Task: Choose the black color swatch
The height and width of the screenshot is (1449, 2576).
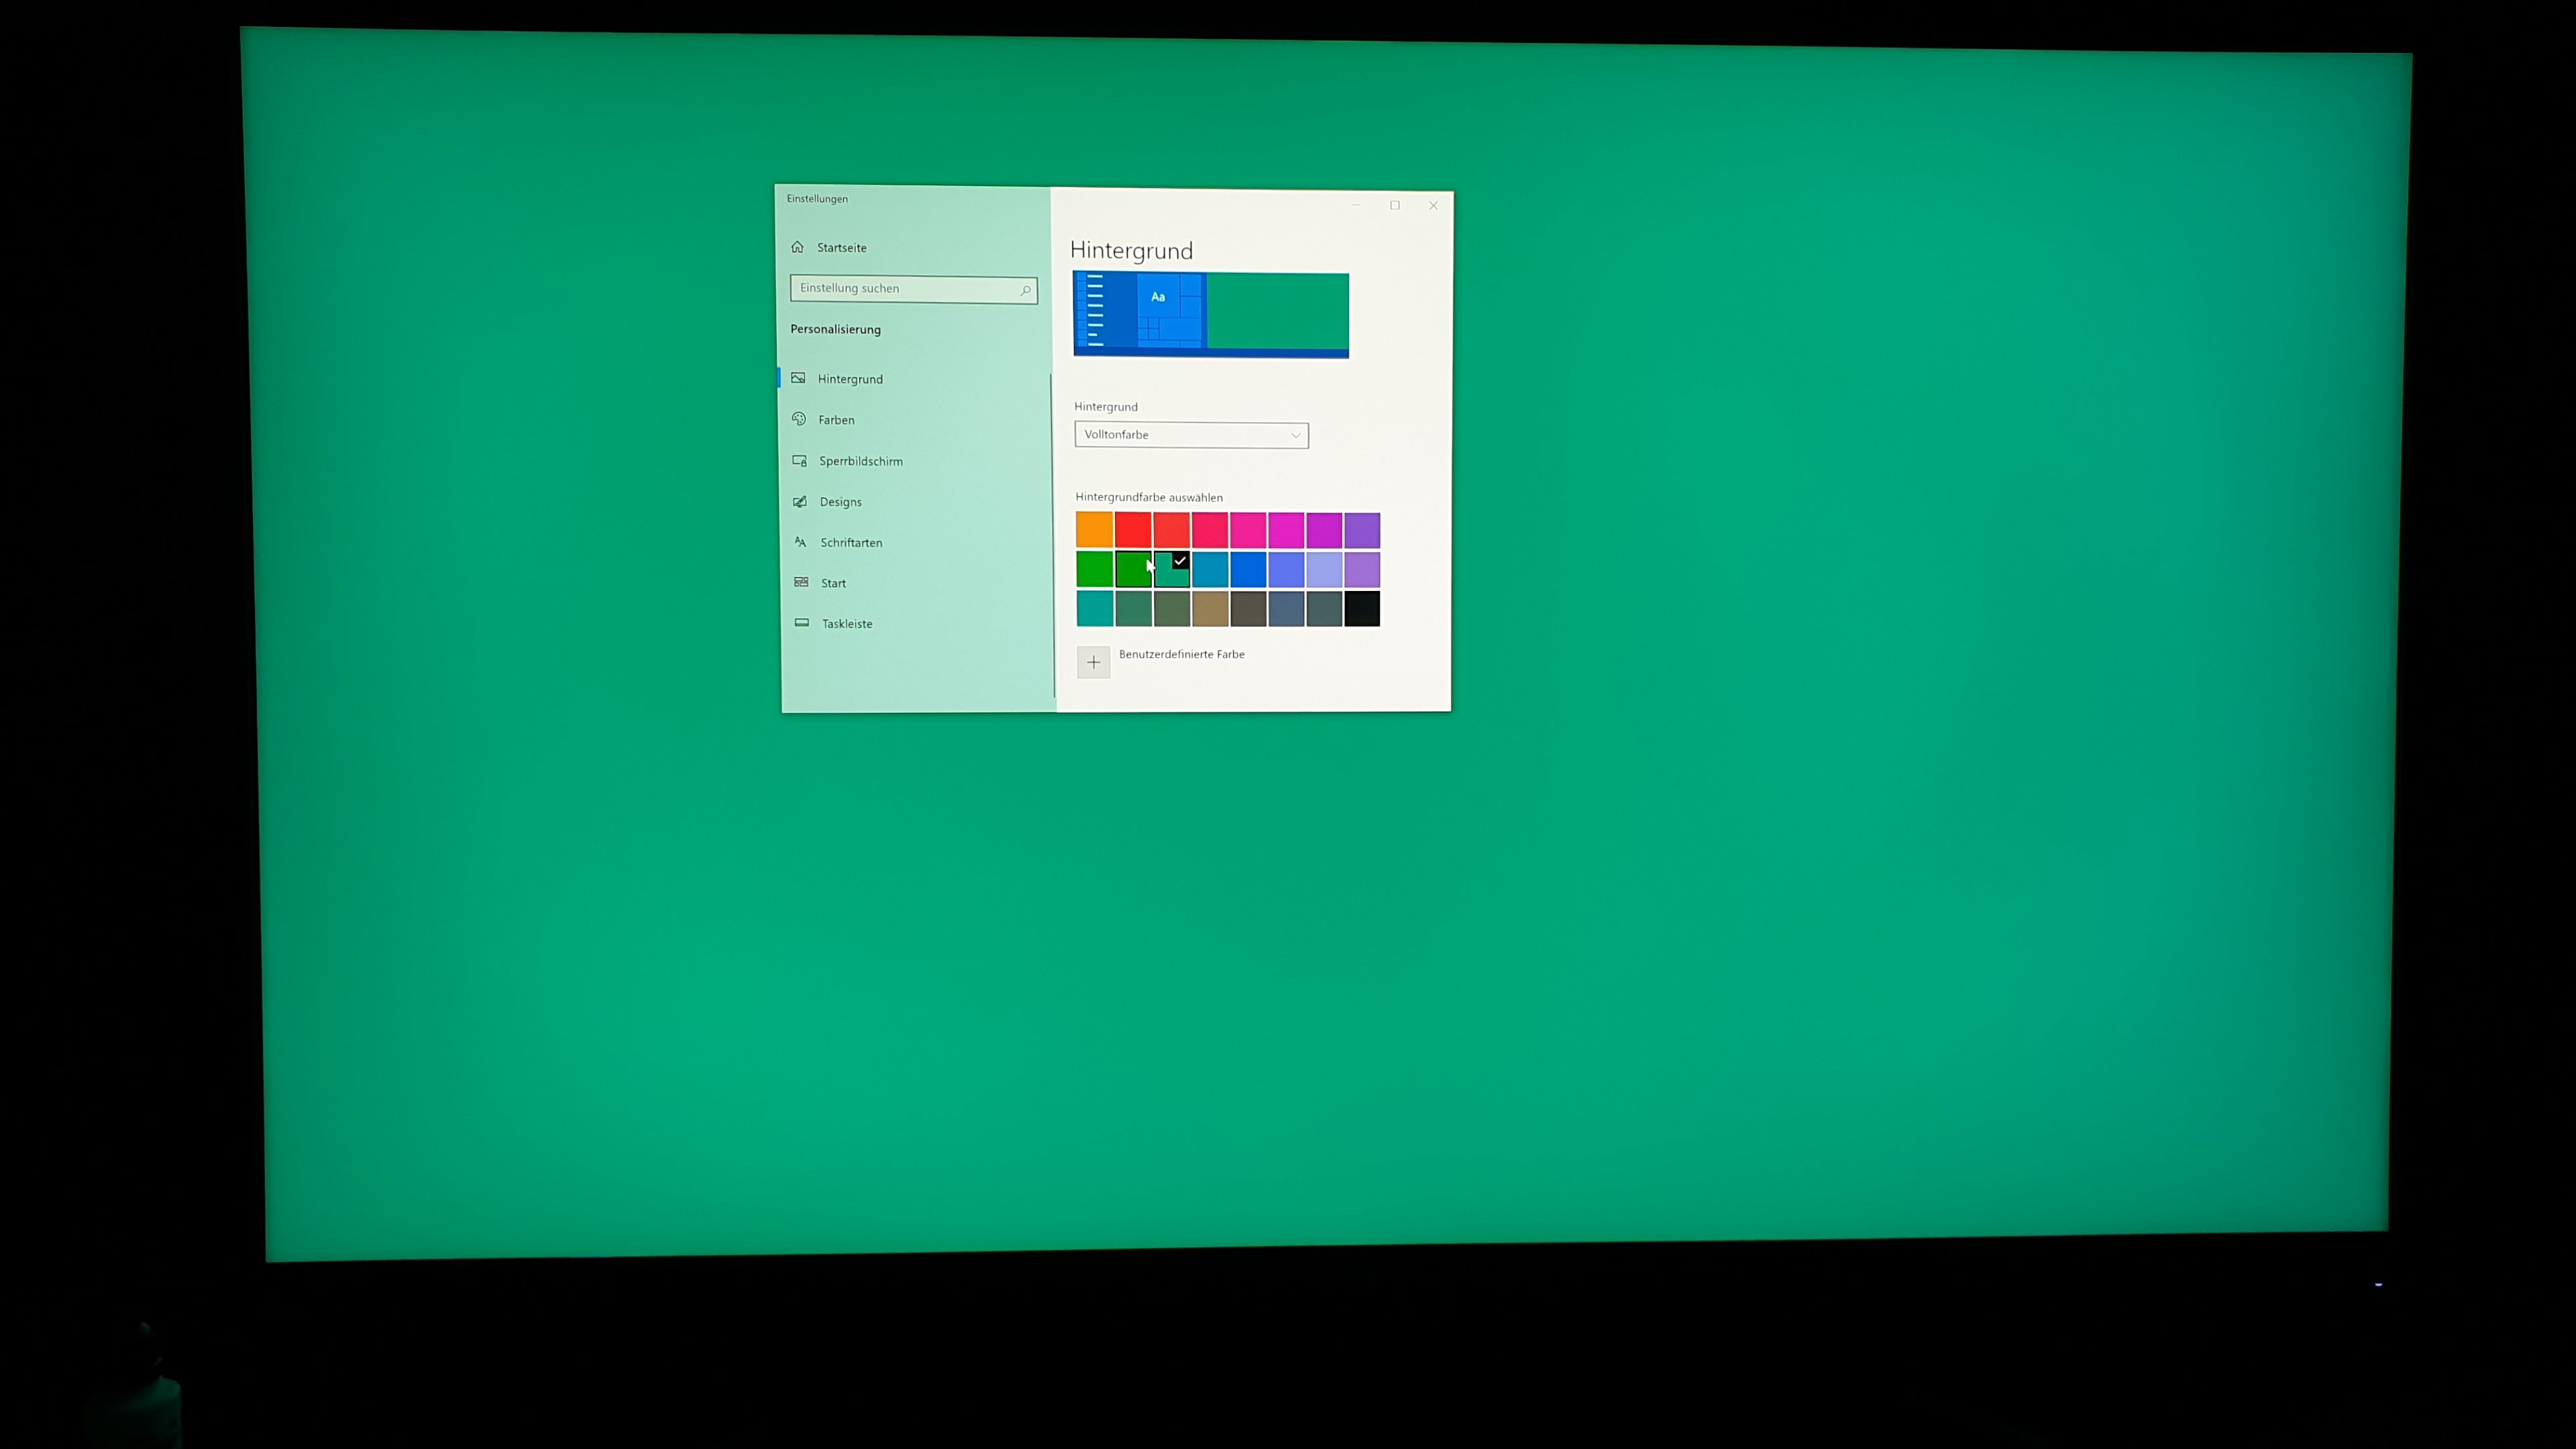Action: [x=1362, y=608]
